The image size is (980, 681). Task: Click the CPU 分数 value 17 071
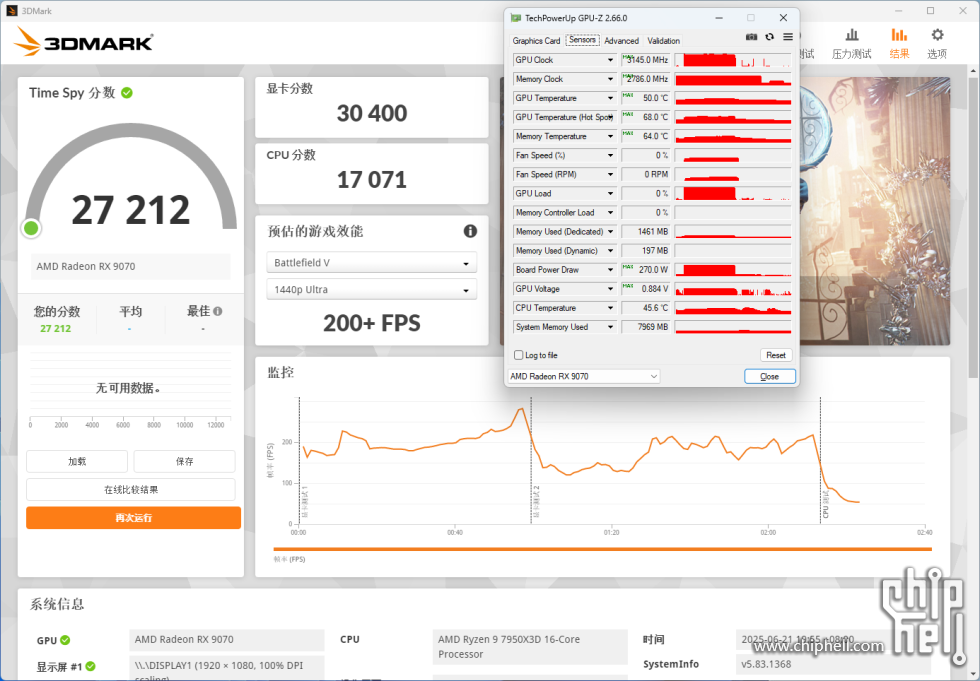click(x=372, y=180)
